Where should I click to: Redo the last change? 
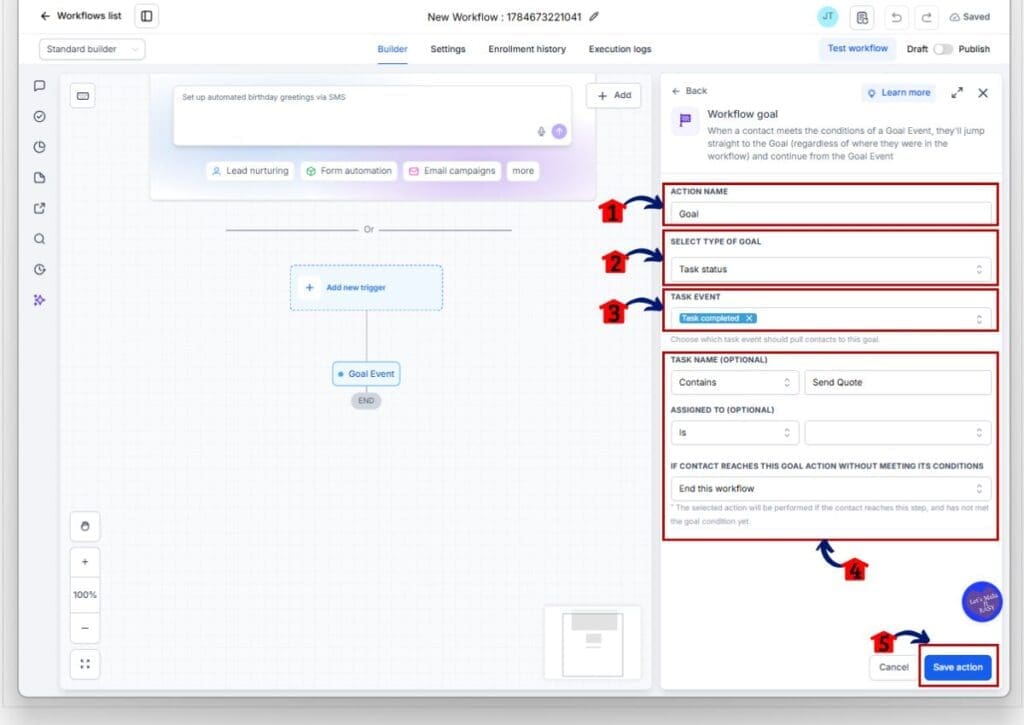[926, 17]
